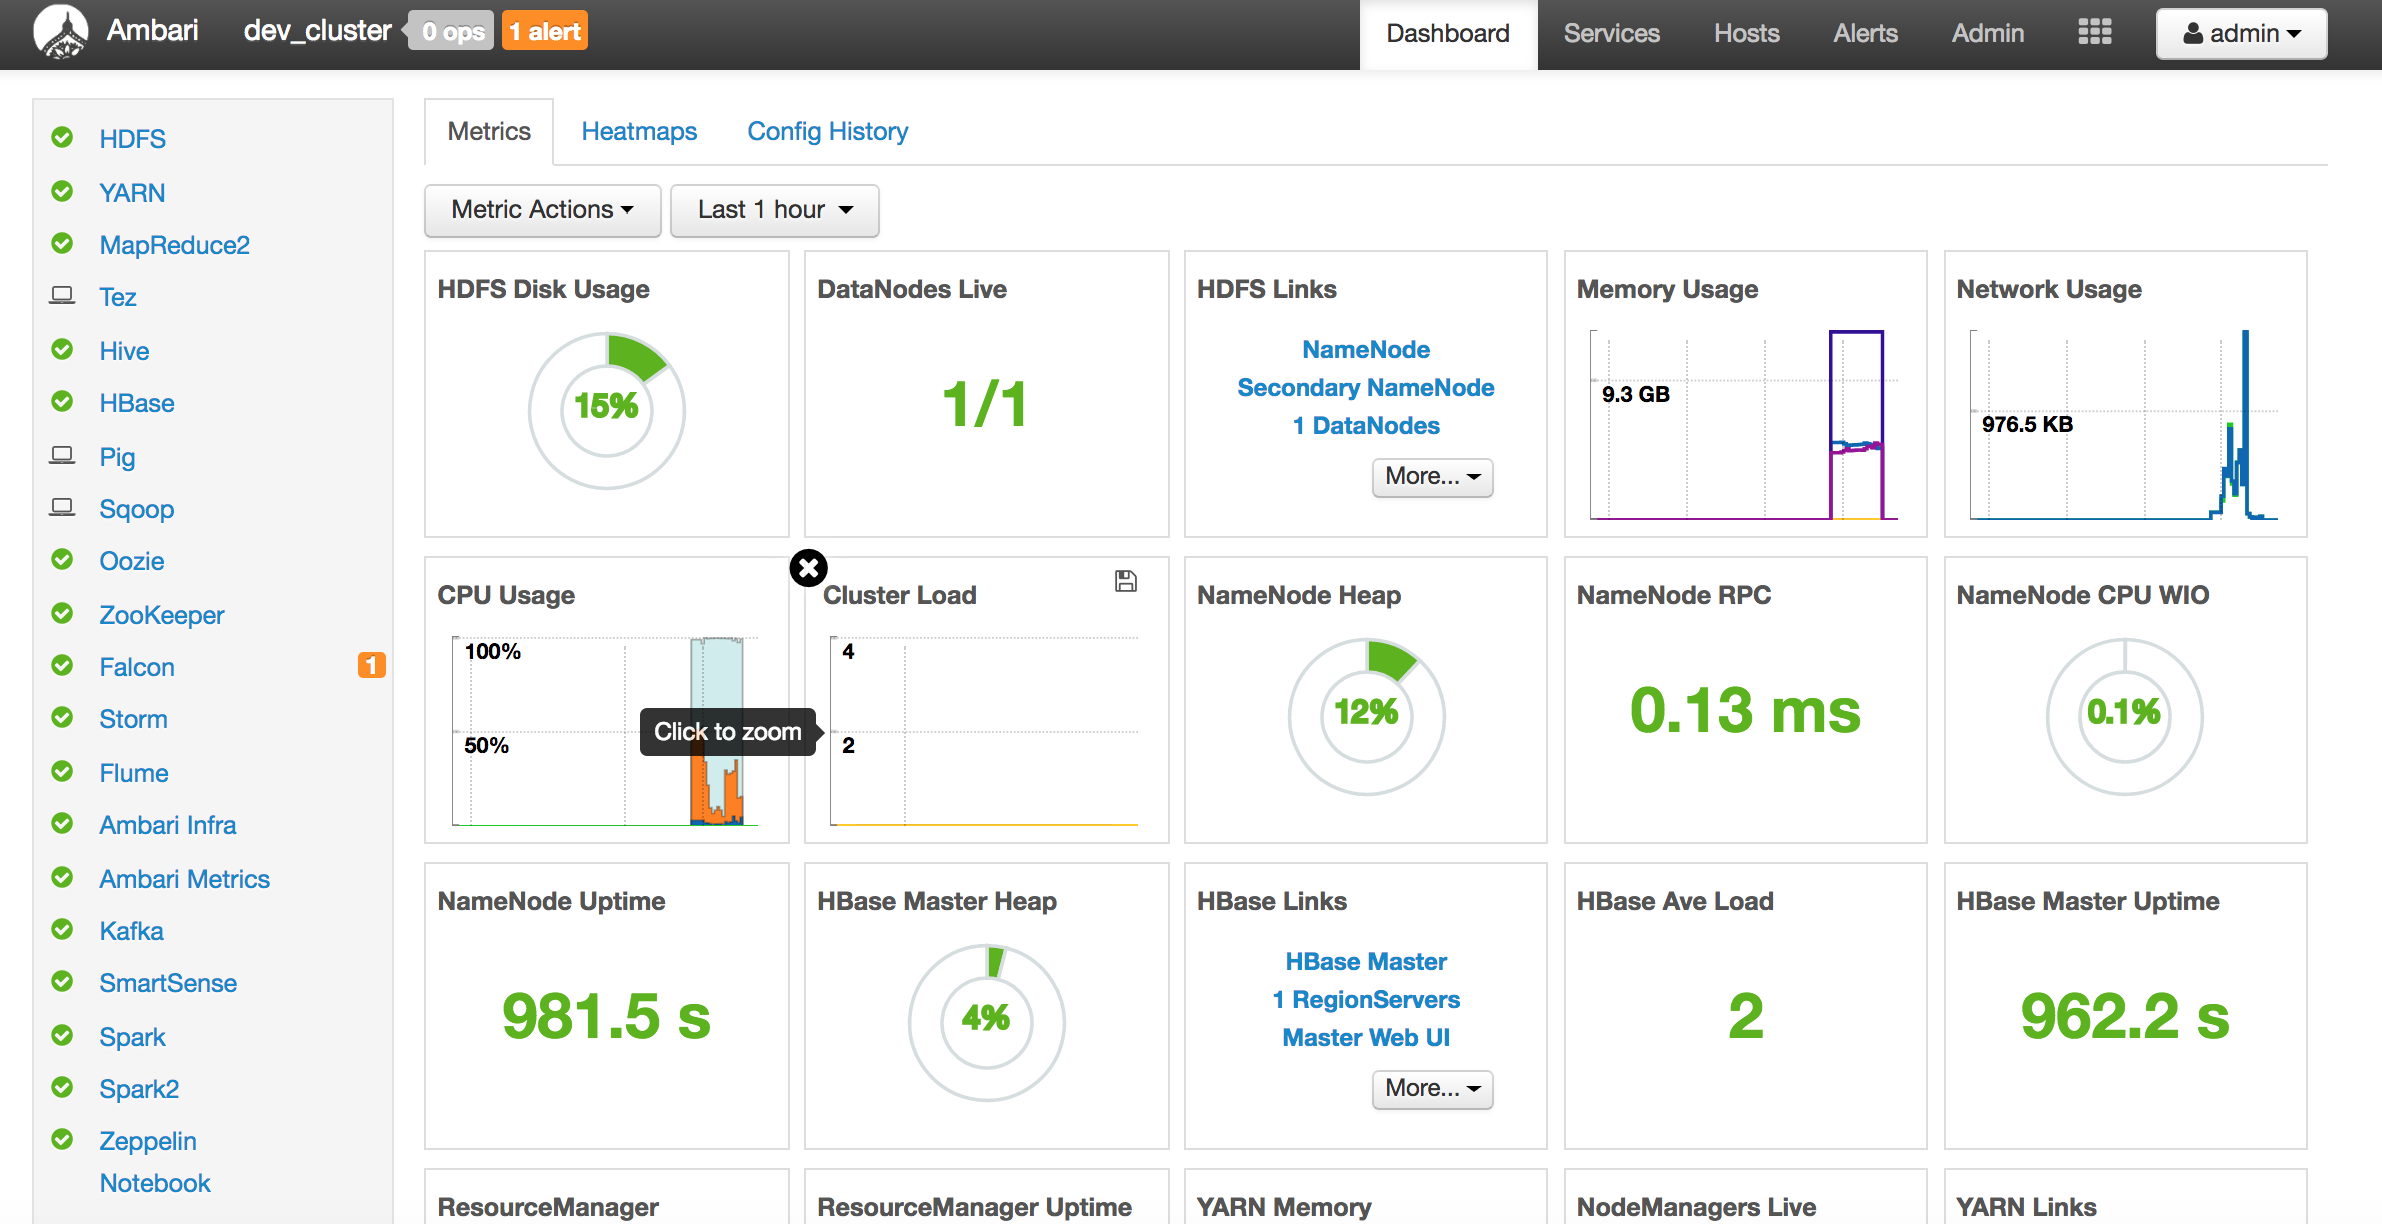Open the views grid icon
Image resolution: width=2382 pixels, height=1224 pixels.
click(x=2094, y=32)
